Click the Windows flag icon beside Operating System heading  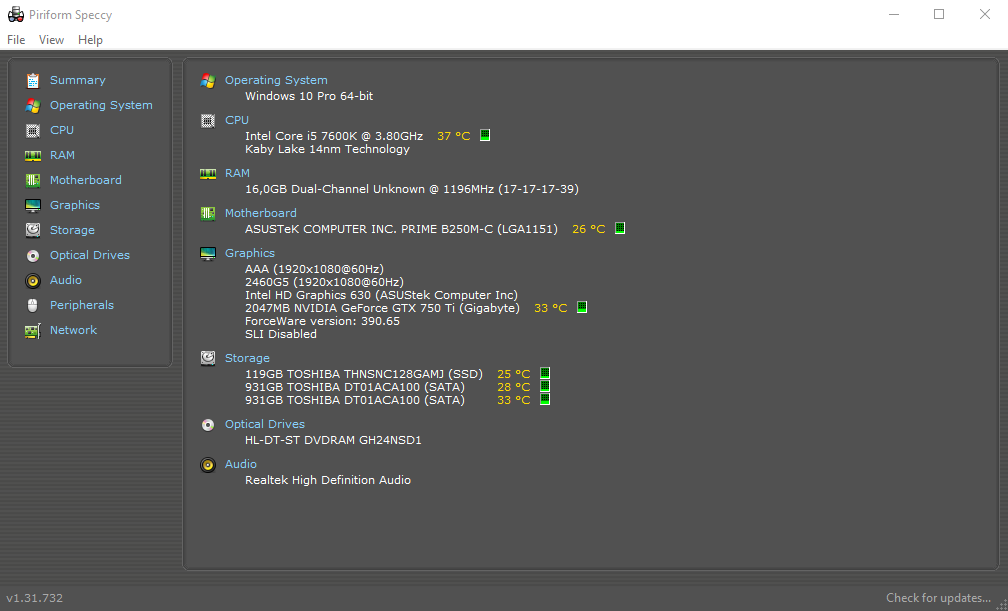point(208,81)
